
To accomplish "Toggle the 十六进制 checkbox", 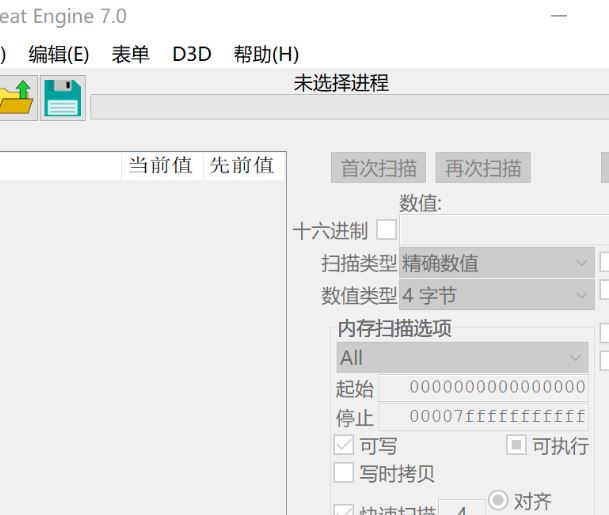I will click(x=386, y=231).
